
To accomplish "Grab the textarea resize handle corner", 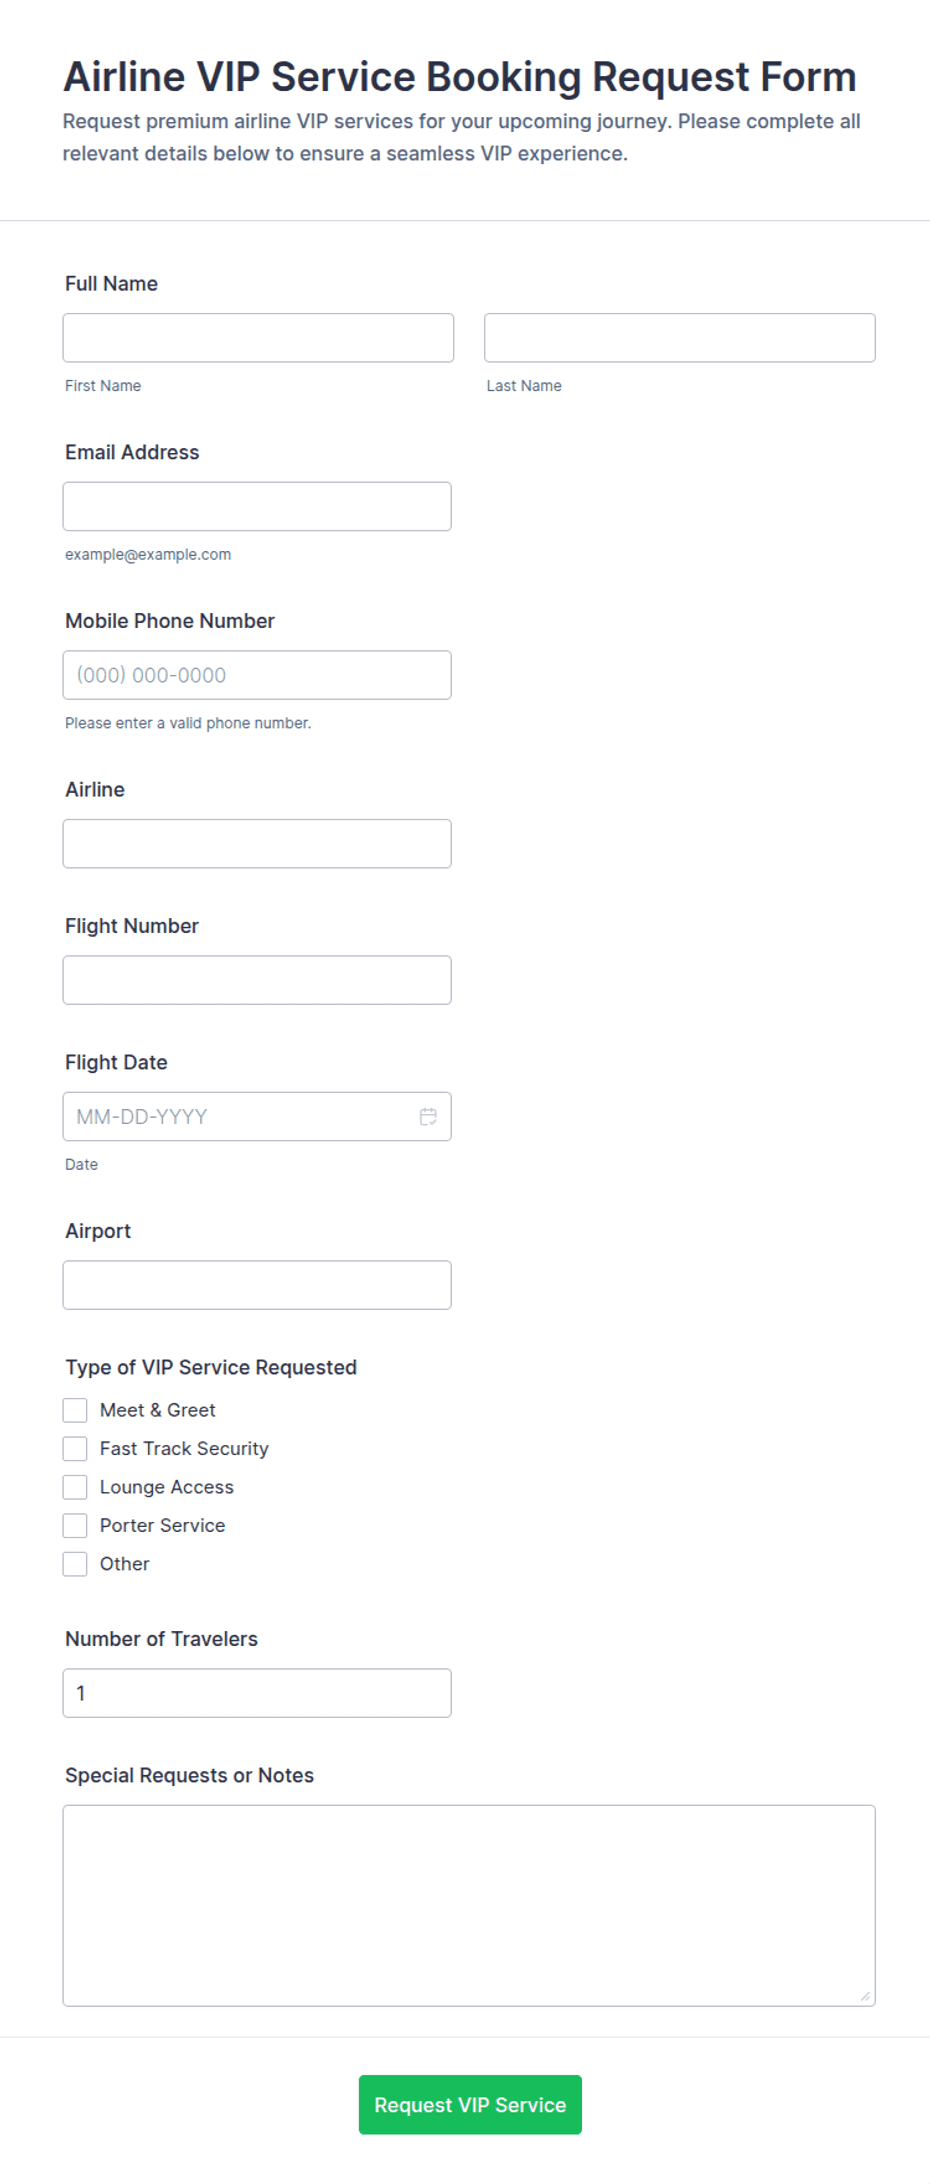I will [x=865, y=1996].
